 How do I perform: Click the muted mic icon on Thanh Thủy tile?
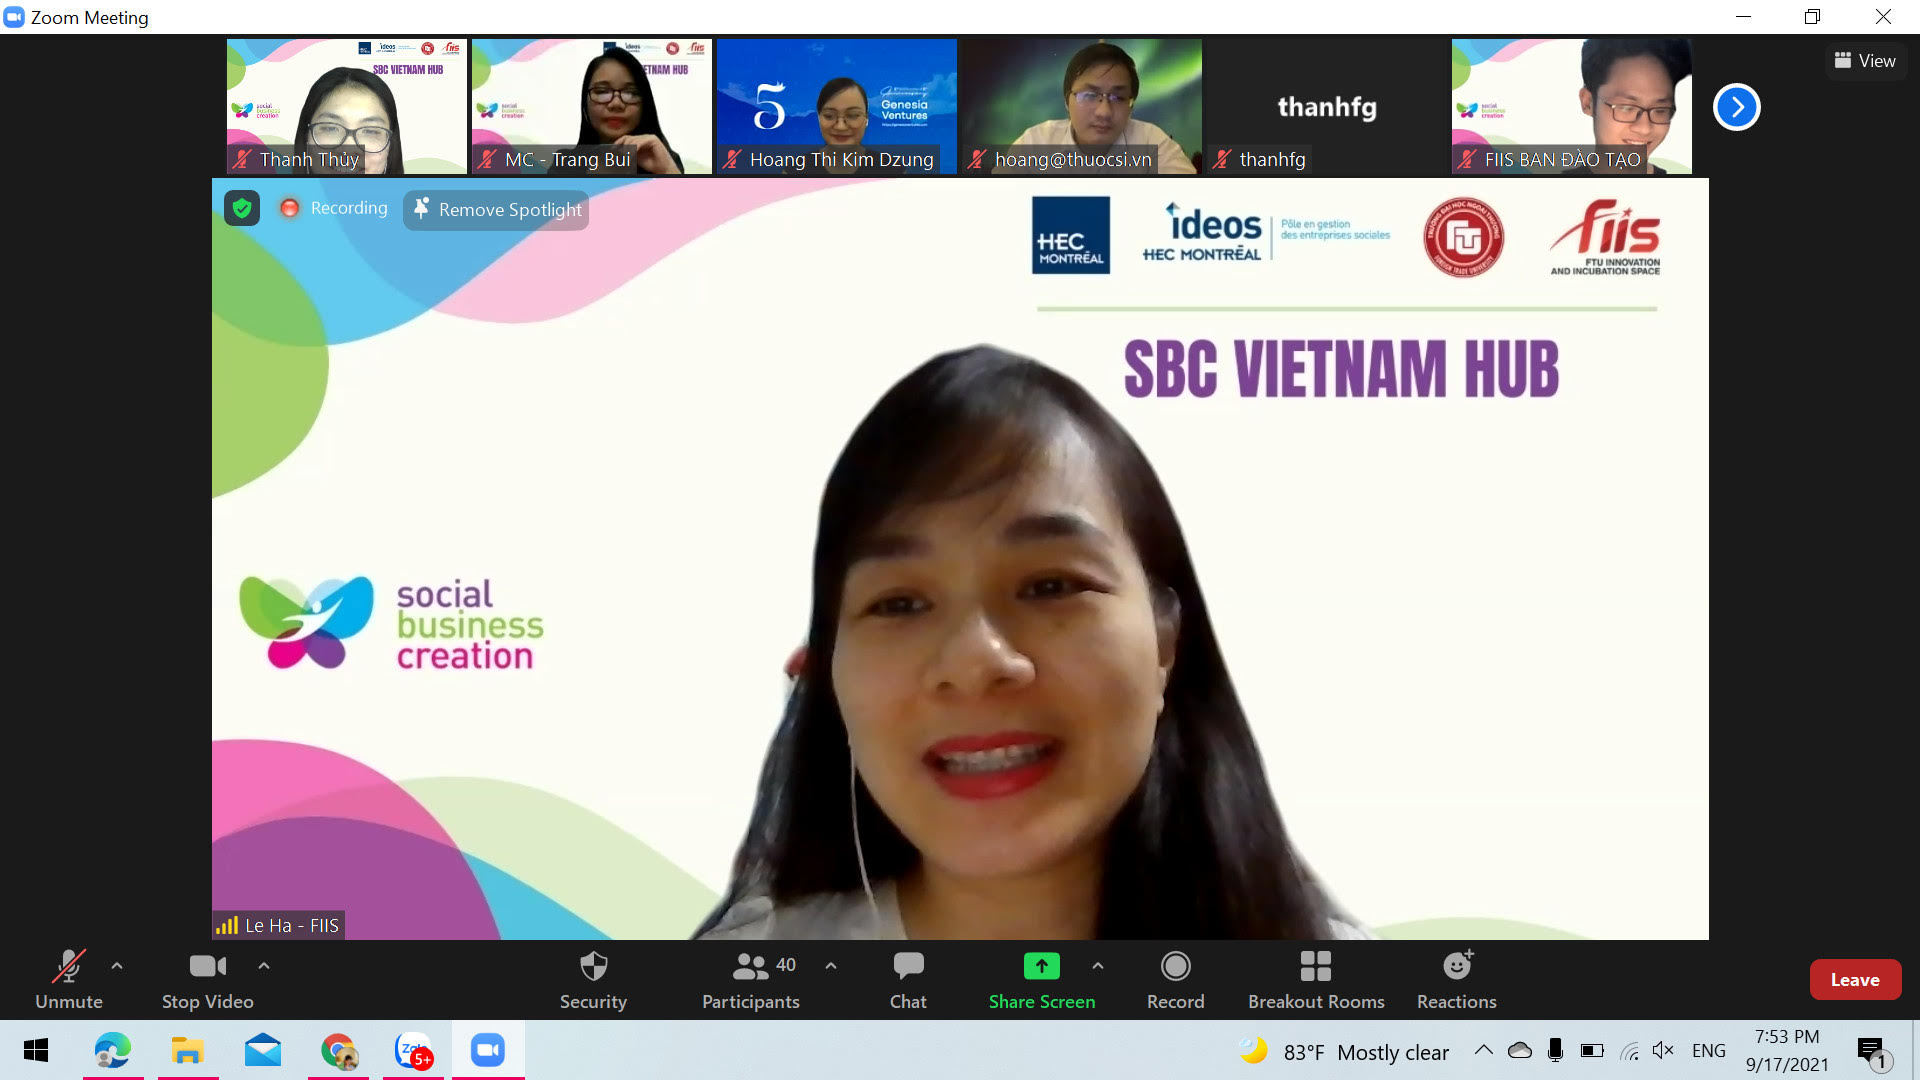pos(242,160)
